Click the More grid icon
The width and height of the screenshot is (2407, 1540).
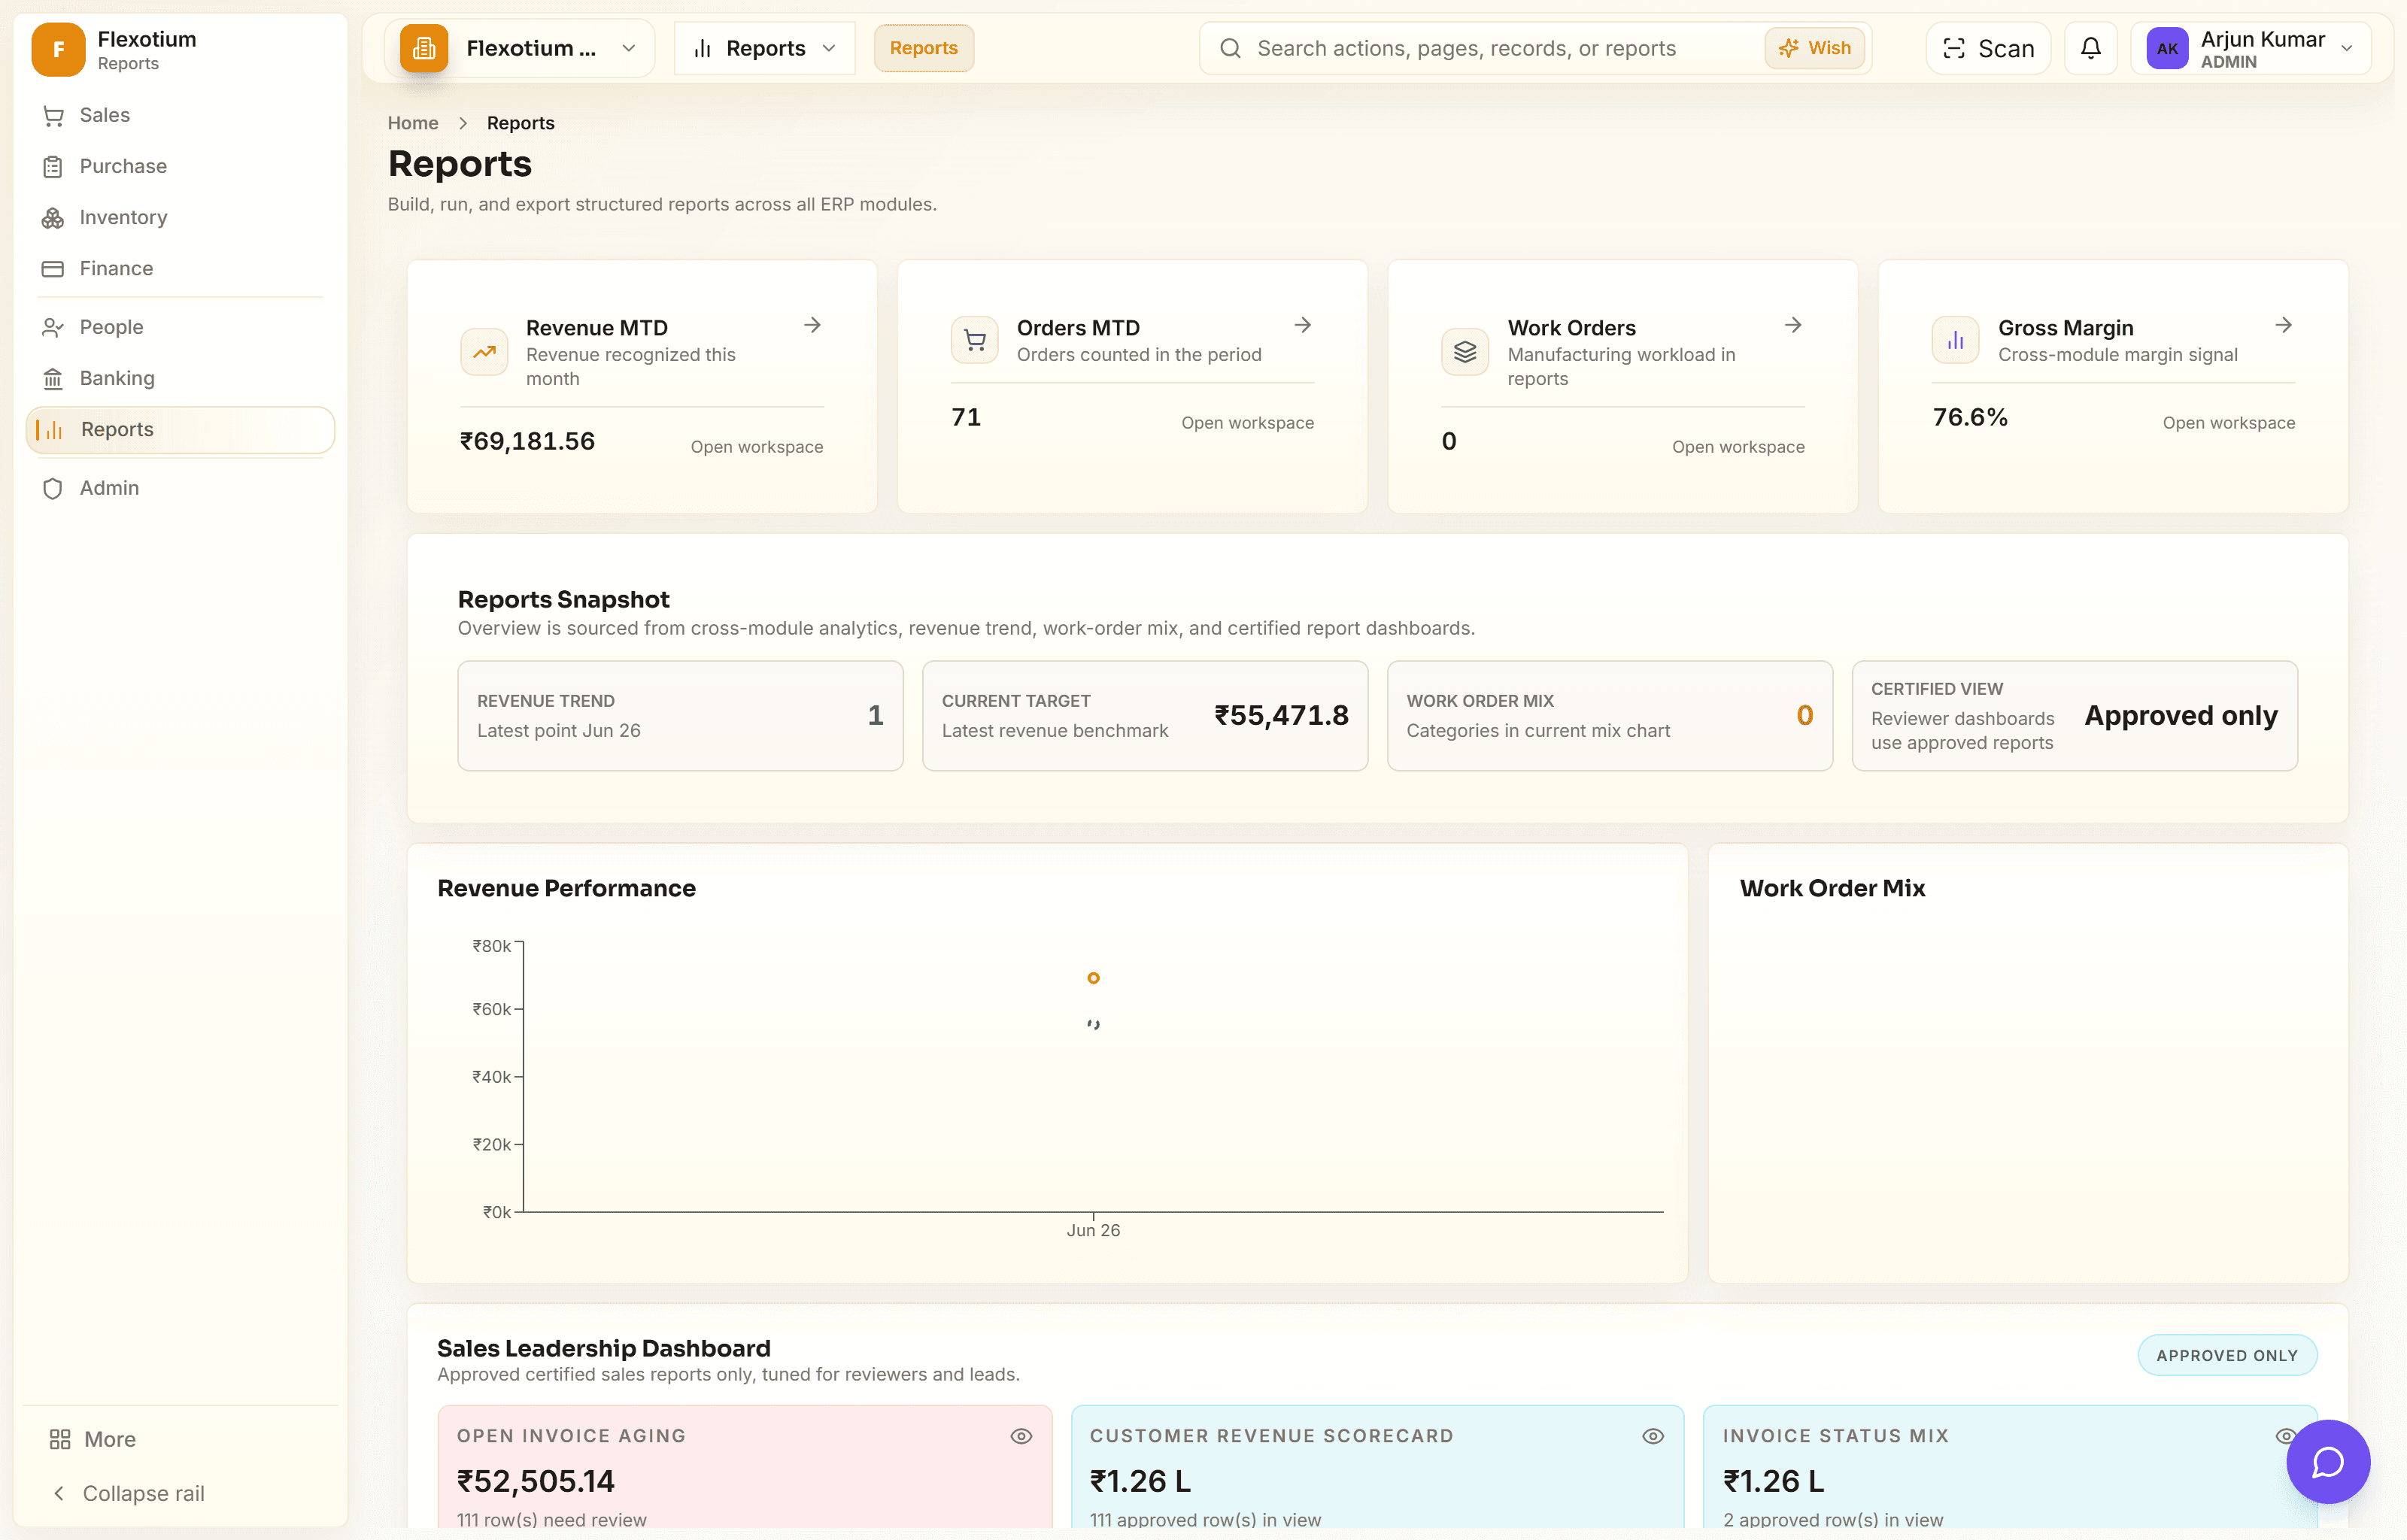pyautogui.click(x=60, y=1439)
